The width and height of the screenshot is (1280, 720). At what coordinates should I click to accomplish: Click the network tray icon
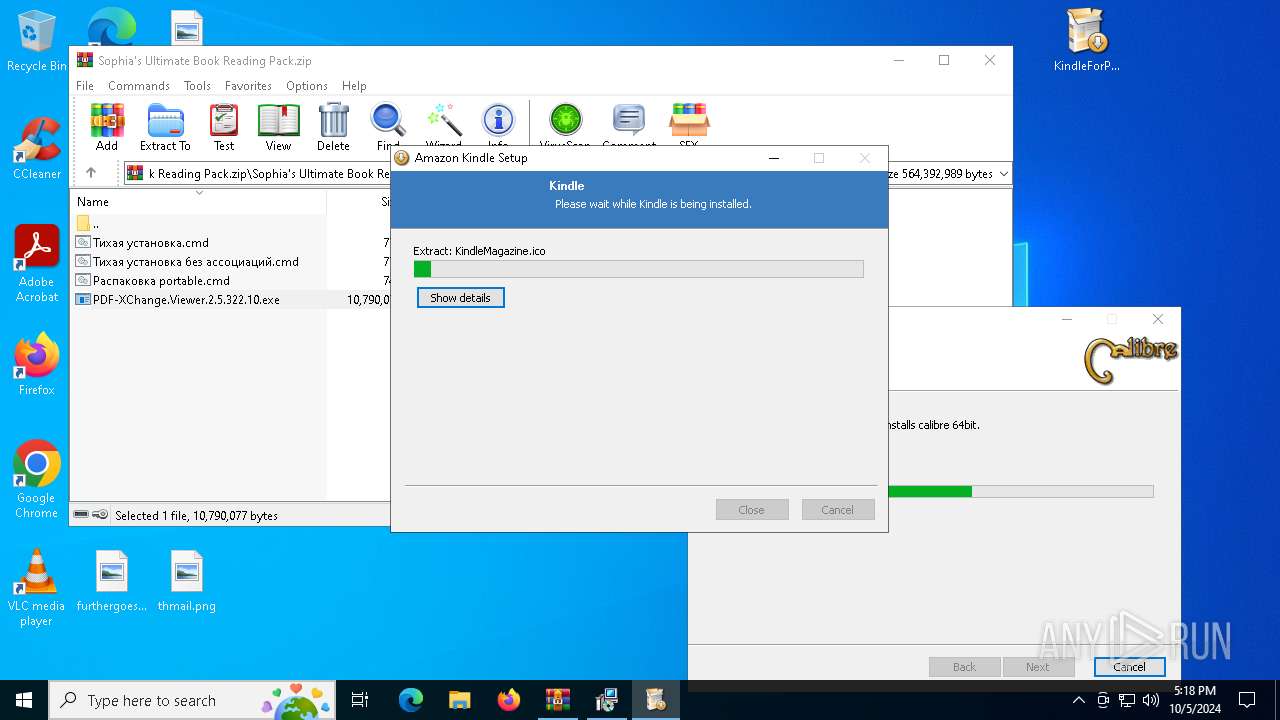1126,700
